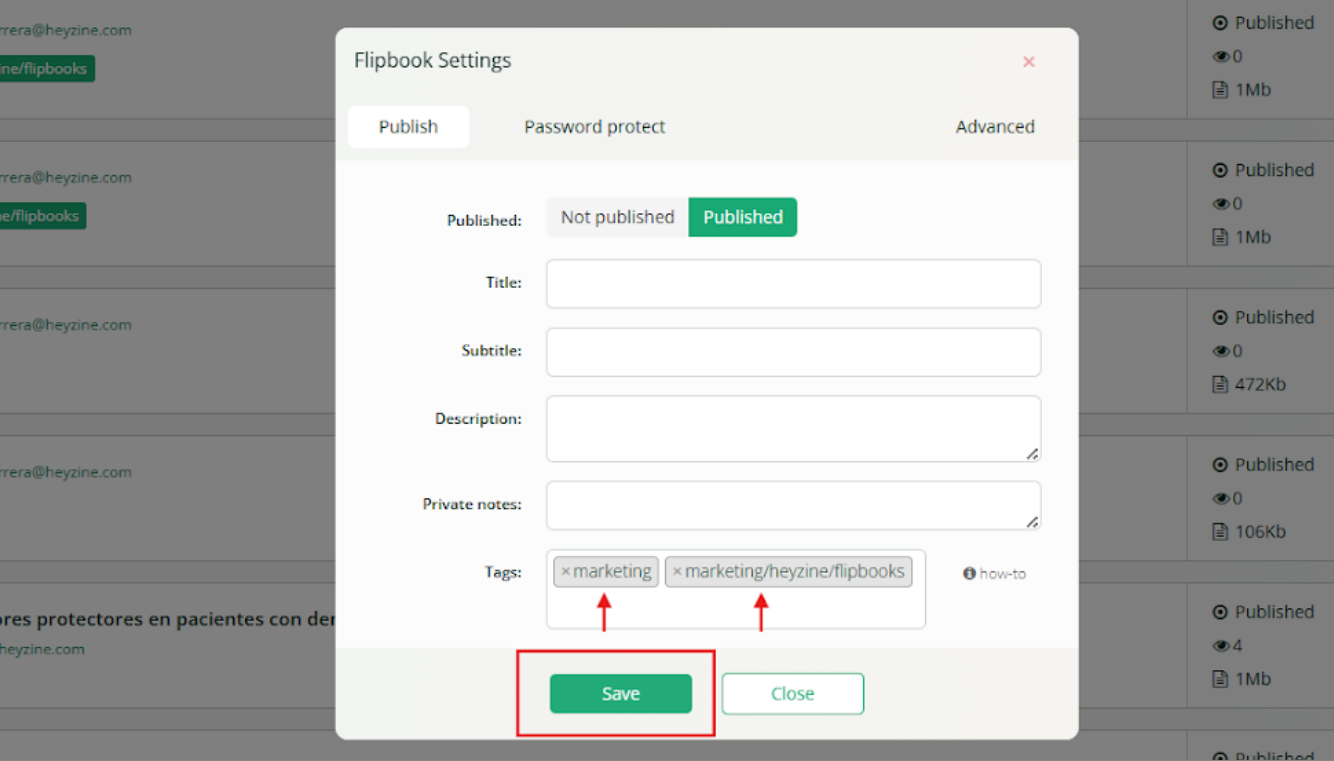Switch to the Publish tab
Screen dimensions: 1334x761
click(x=408, y=127)
